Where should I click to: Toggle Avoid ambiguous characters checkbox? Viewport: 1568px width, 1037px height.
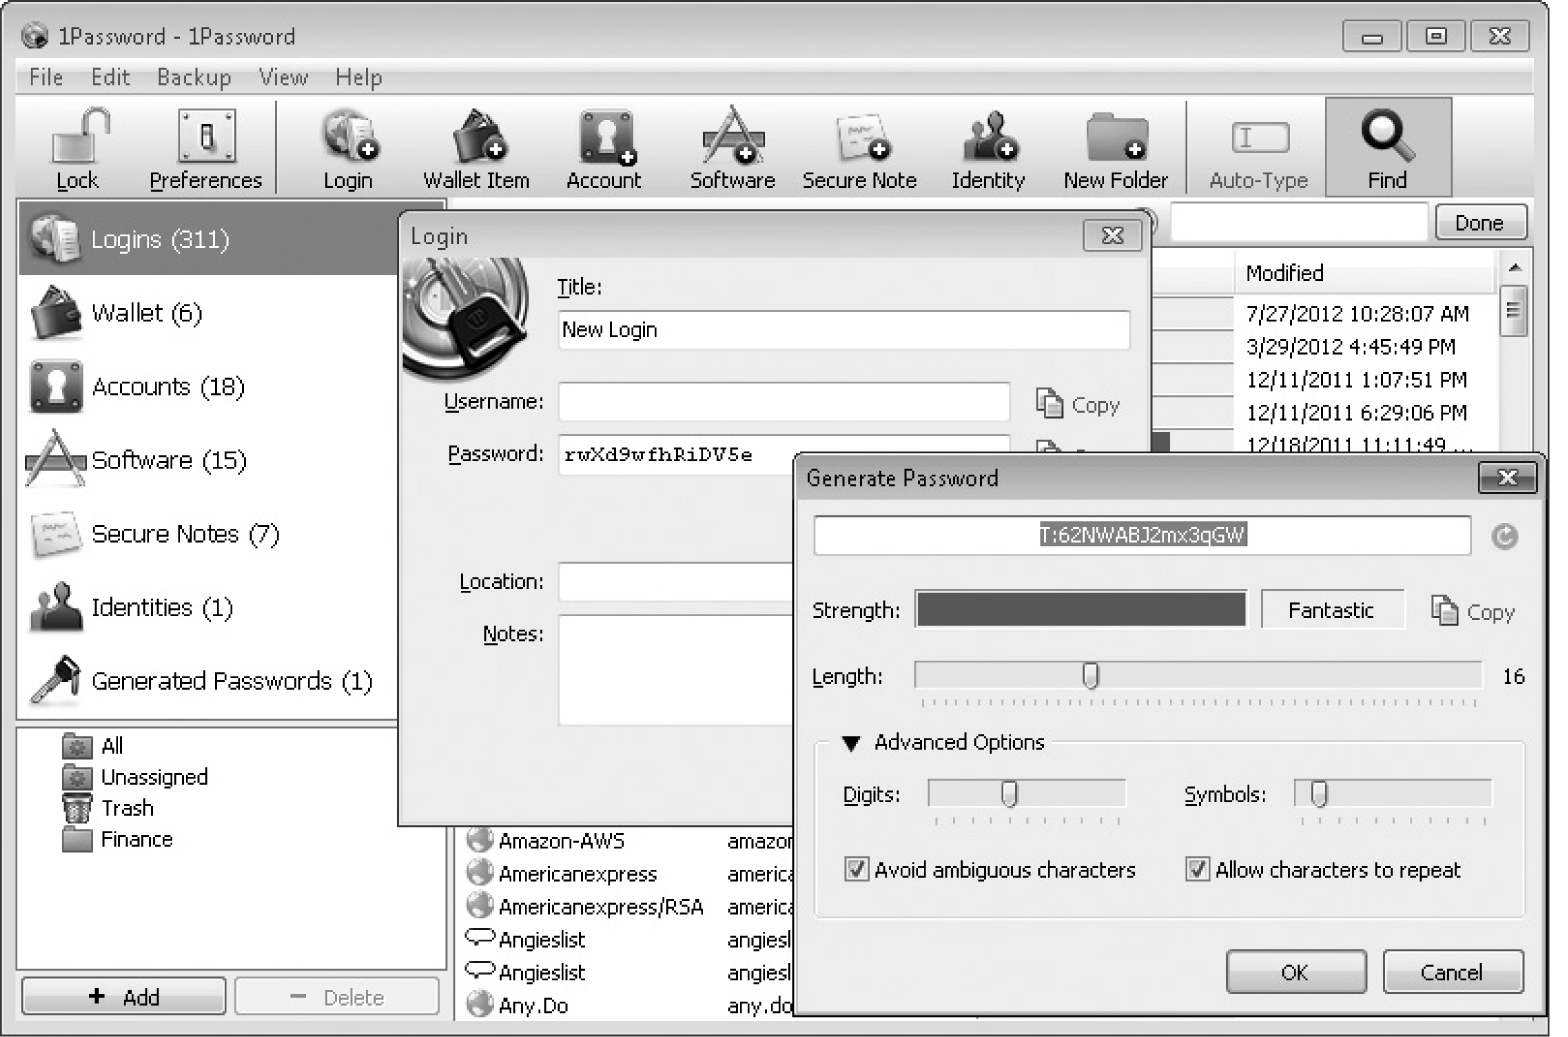[x=856, y=869]
